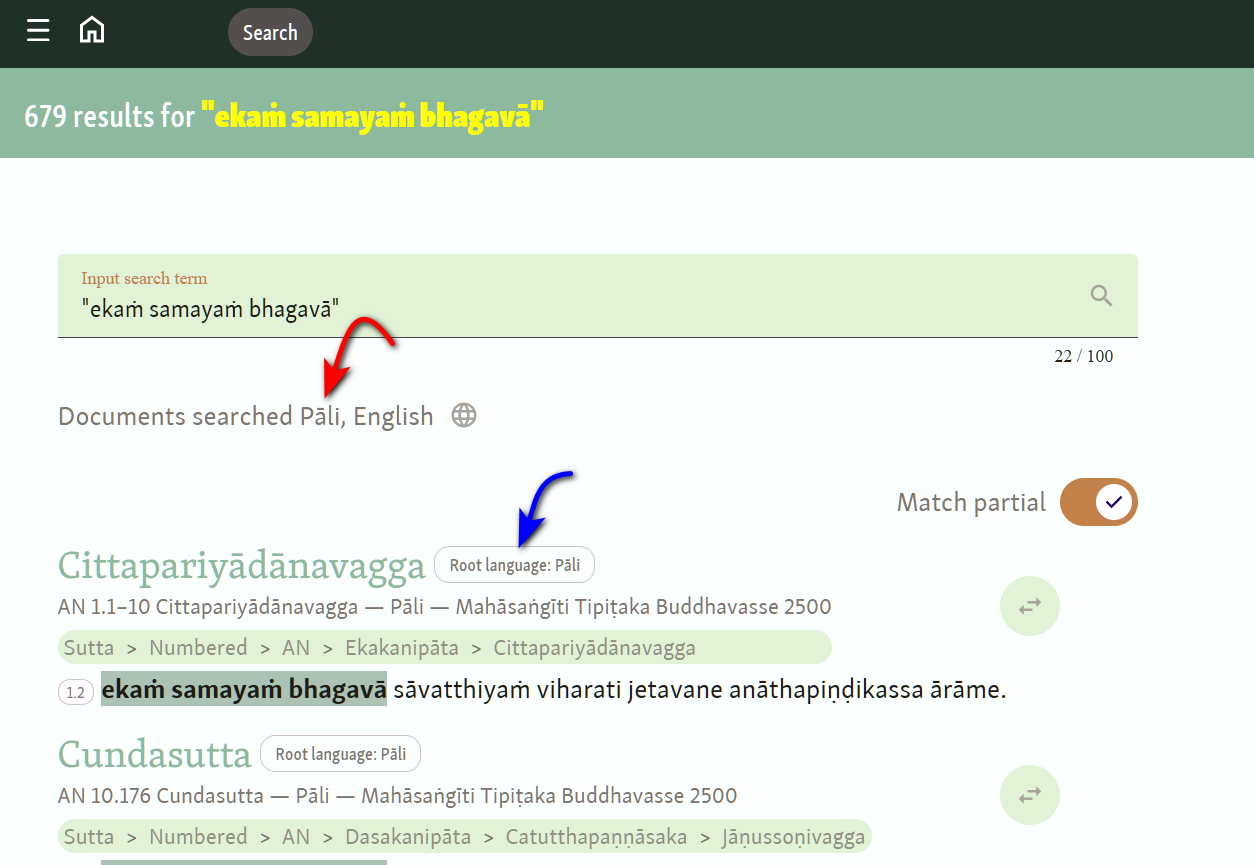The height and width of the screenshot is (865, 1254).
Task: Click Documents searched Pāli, English text
Action: pyautogui.click(x=245, y=416)
